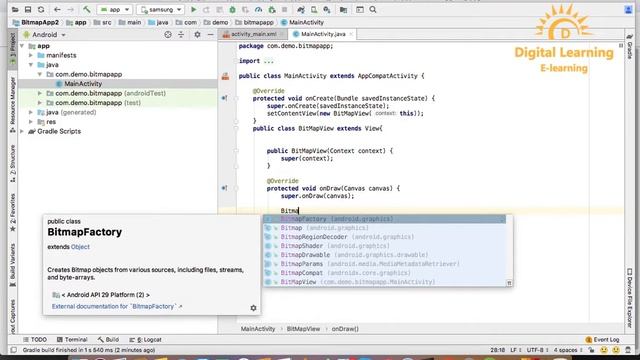Toggle the Project tool window button
Viewport: 640px width, 360px height.
tap(13, 49)
